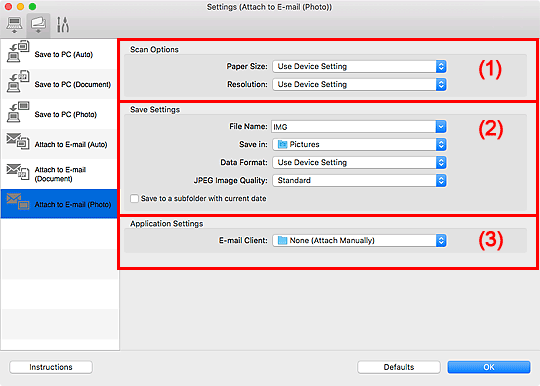Viewport: 540px width, 386px height.
Task: Click the Defaults button
Action: click(399, 367)
